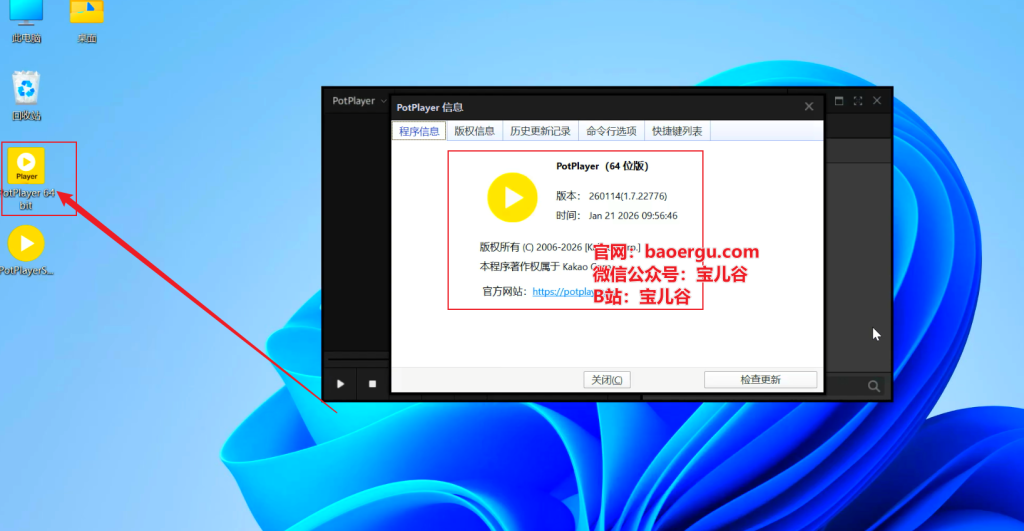
Task: Open the official website potplayer link
Action: (x=563, y=291)
